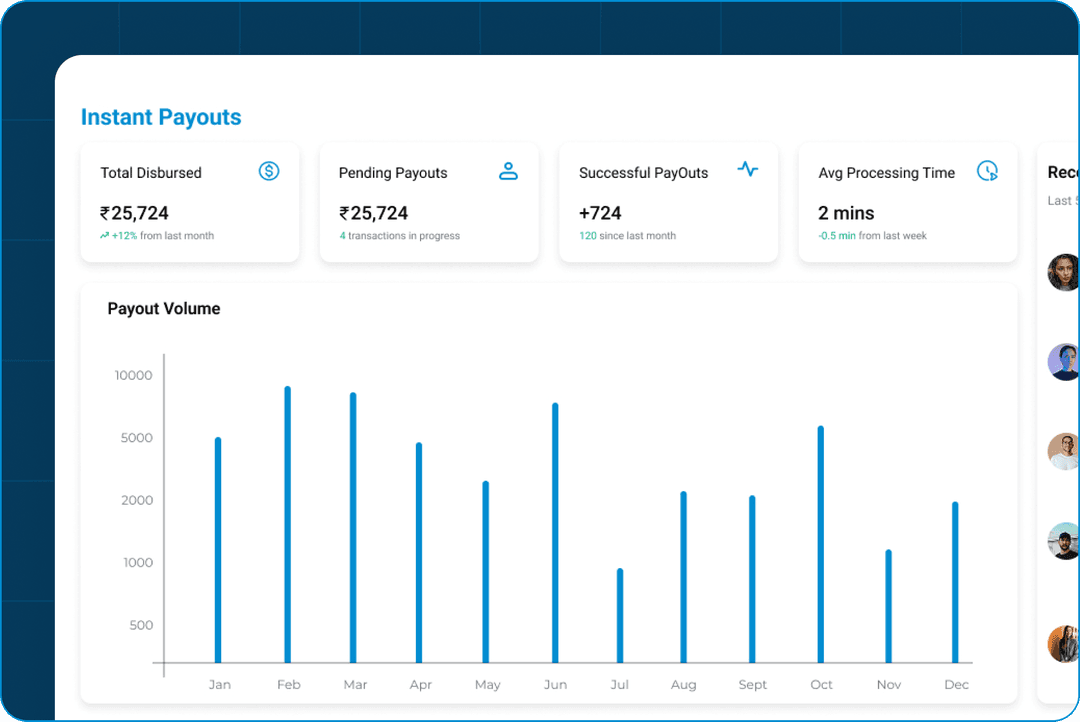Click the Feb bar in the chart
The image size is (1080, 722).
click(287, 524)
